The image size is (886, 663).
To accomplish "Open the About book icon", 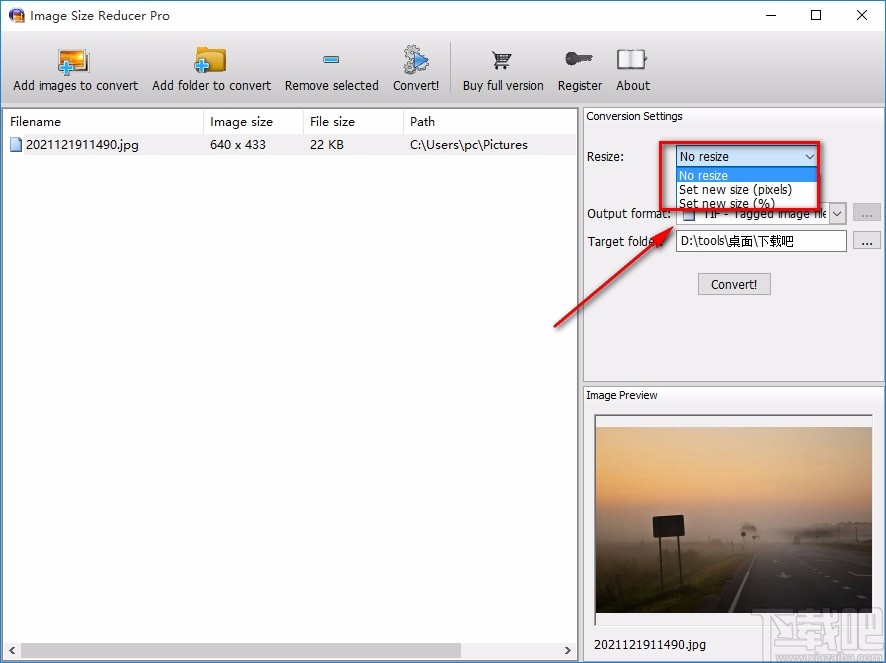I will pyautogui.click(x=632, y=61).
